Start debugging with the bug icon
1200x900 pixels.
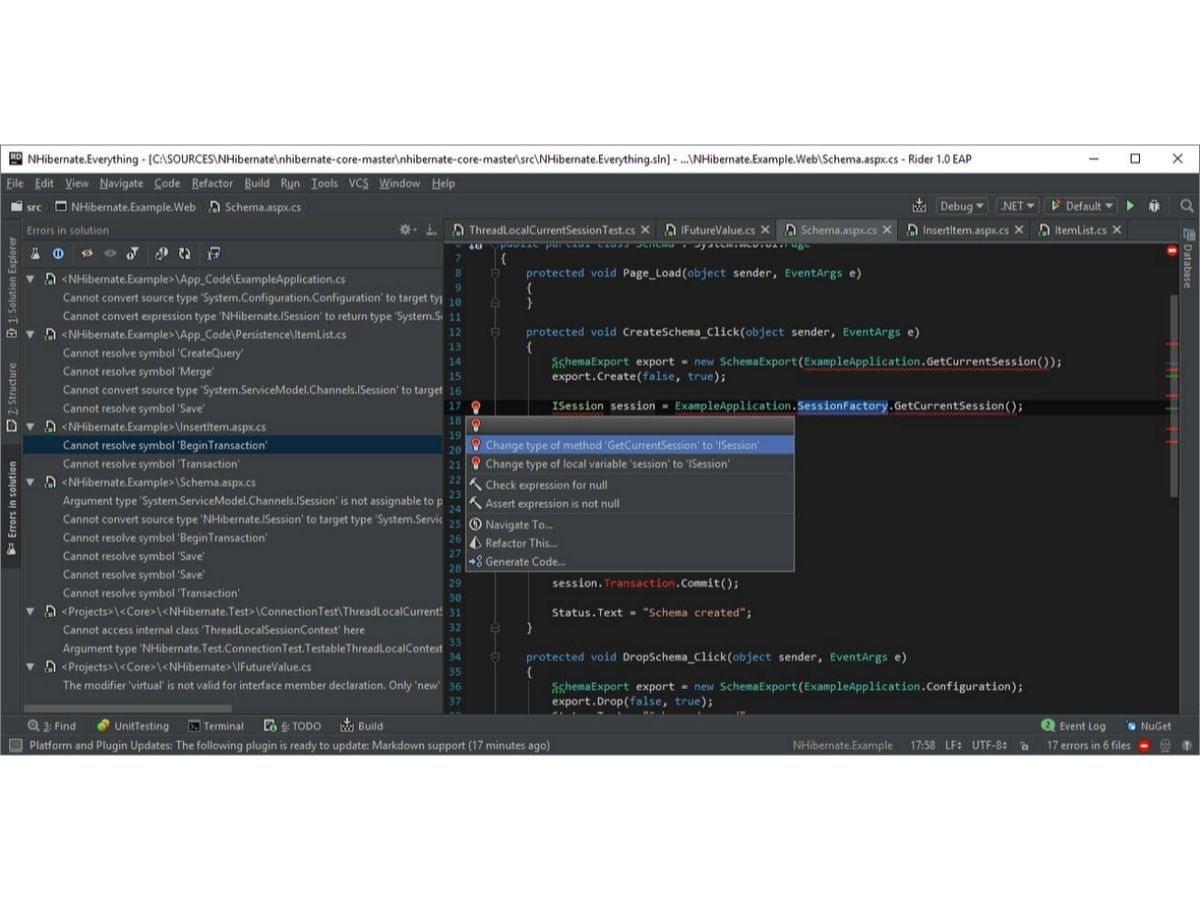click(1154, 206)
